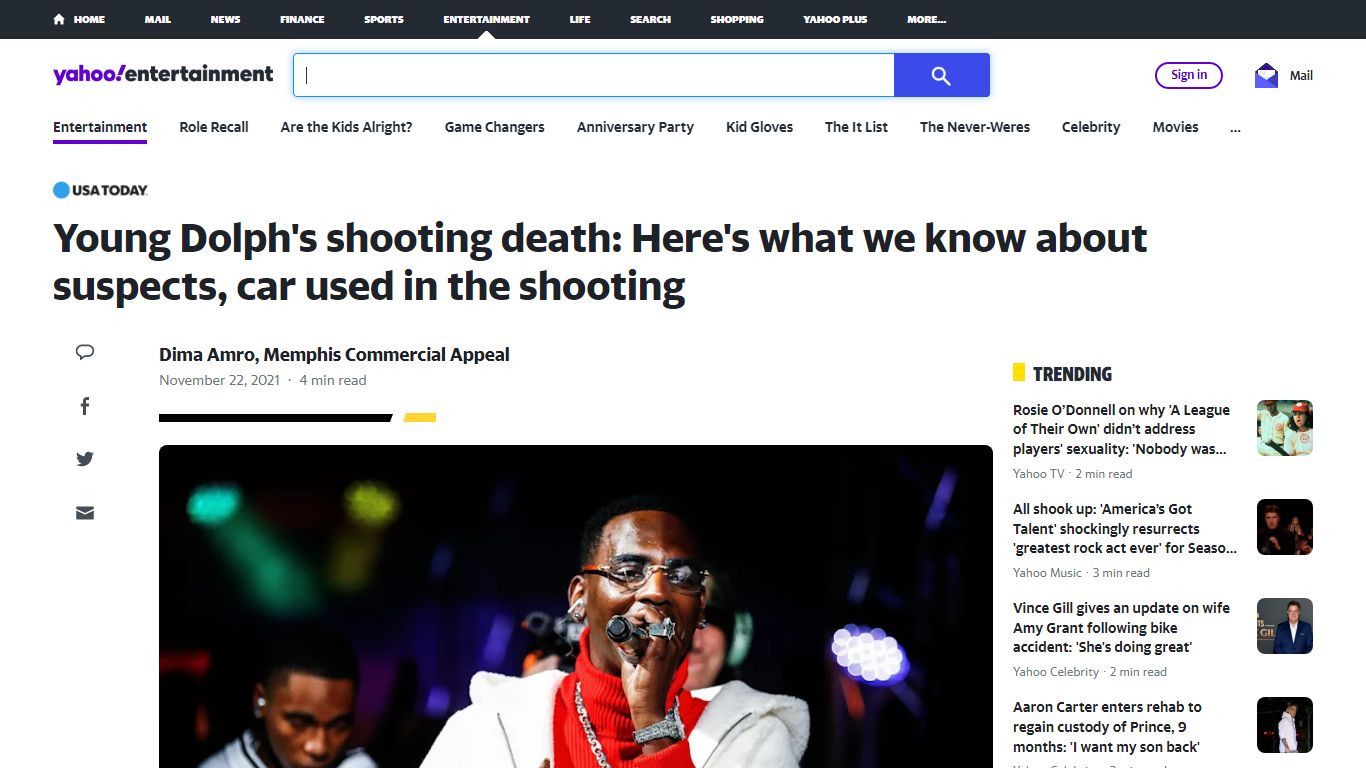
Task: Expand MORE... in the top bar
Action: pos(926,19)
